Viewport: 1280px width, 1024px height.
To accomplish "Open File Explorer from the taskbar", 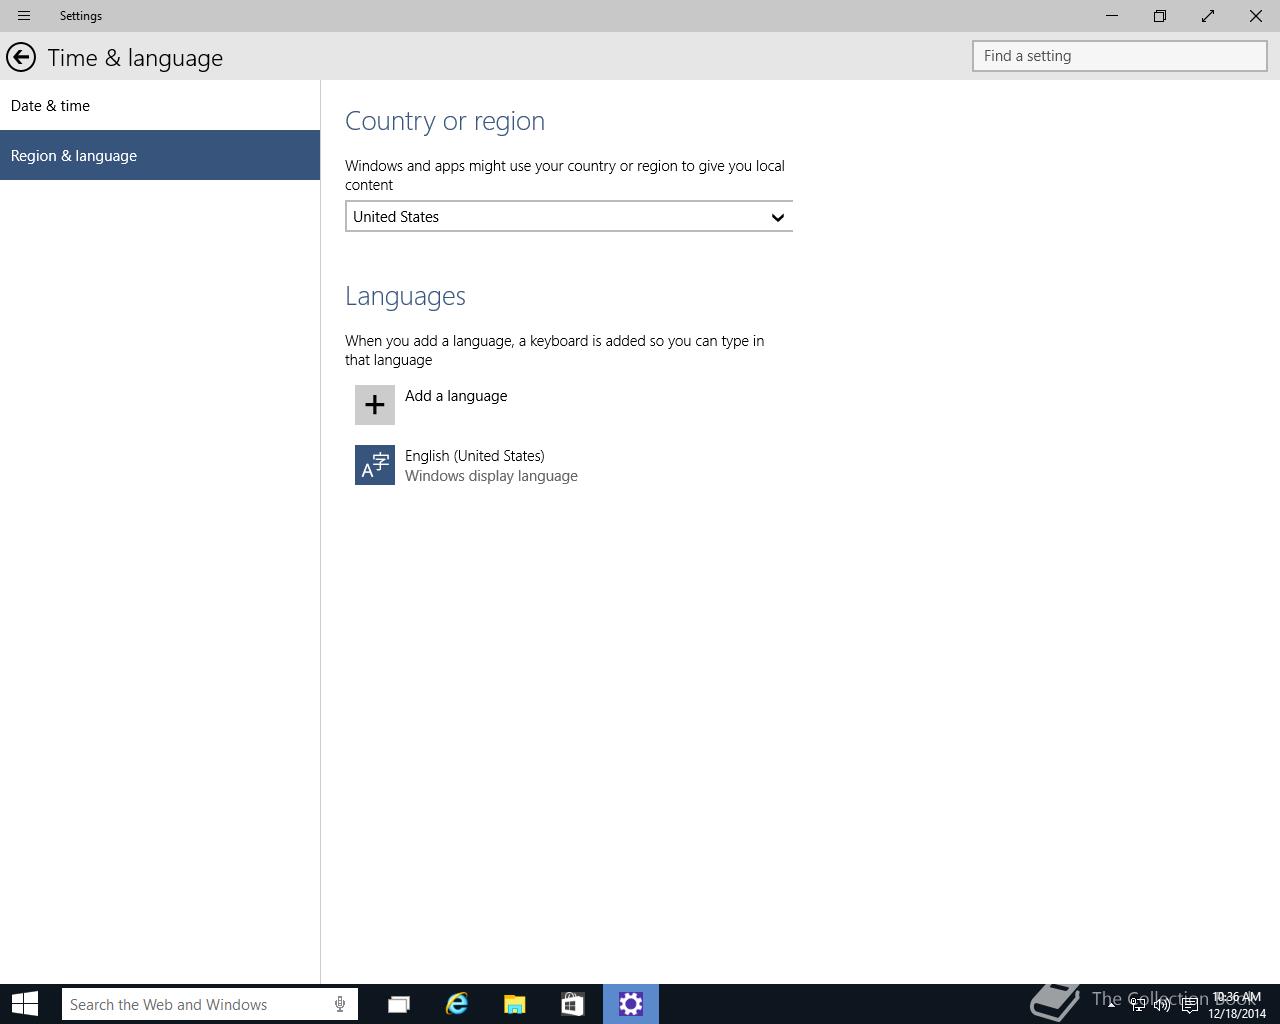I will (515, 1004).
